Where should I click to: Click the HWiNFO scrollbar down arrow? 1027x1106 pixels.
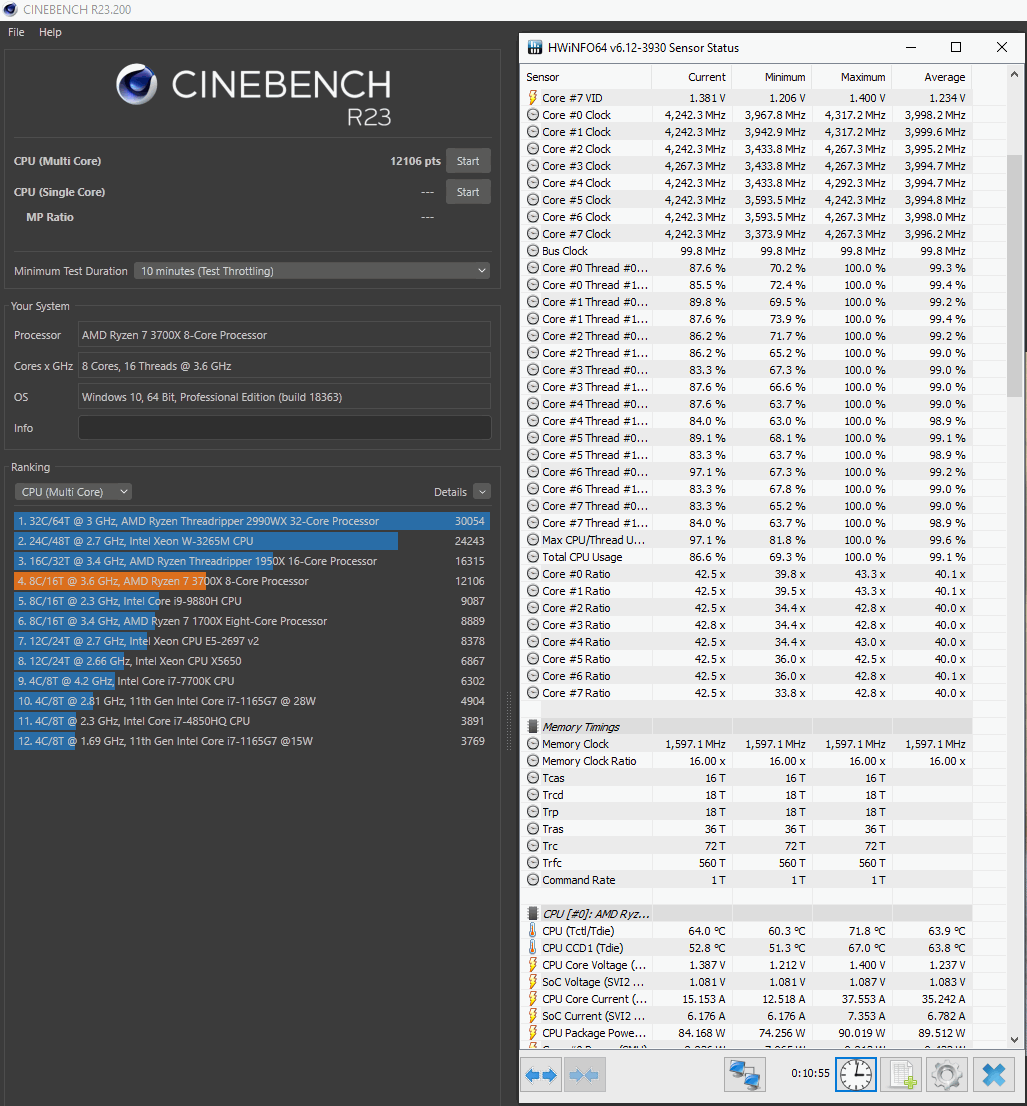coord(1014,1040)
